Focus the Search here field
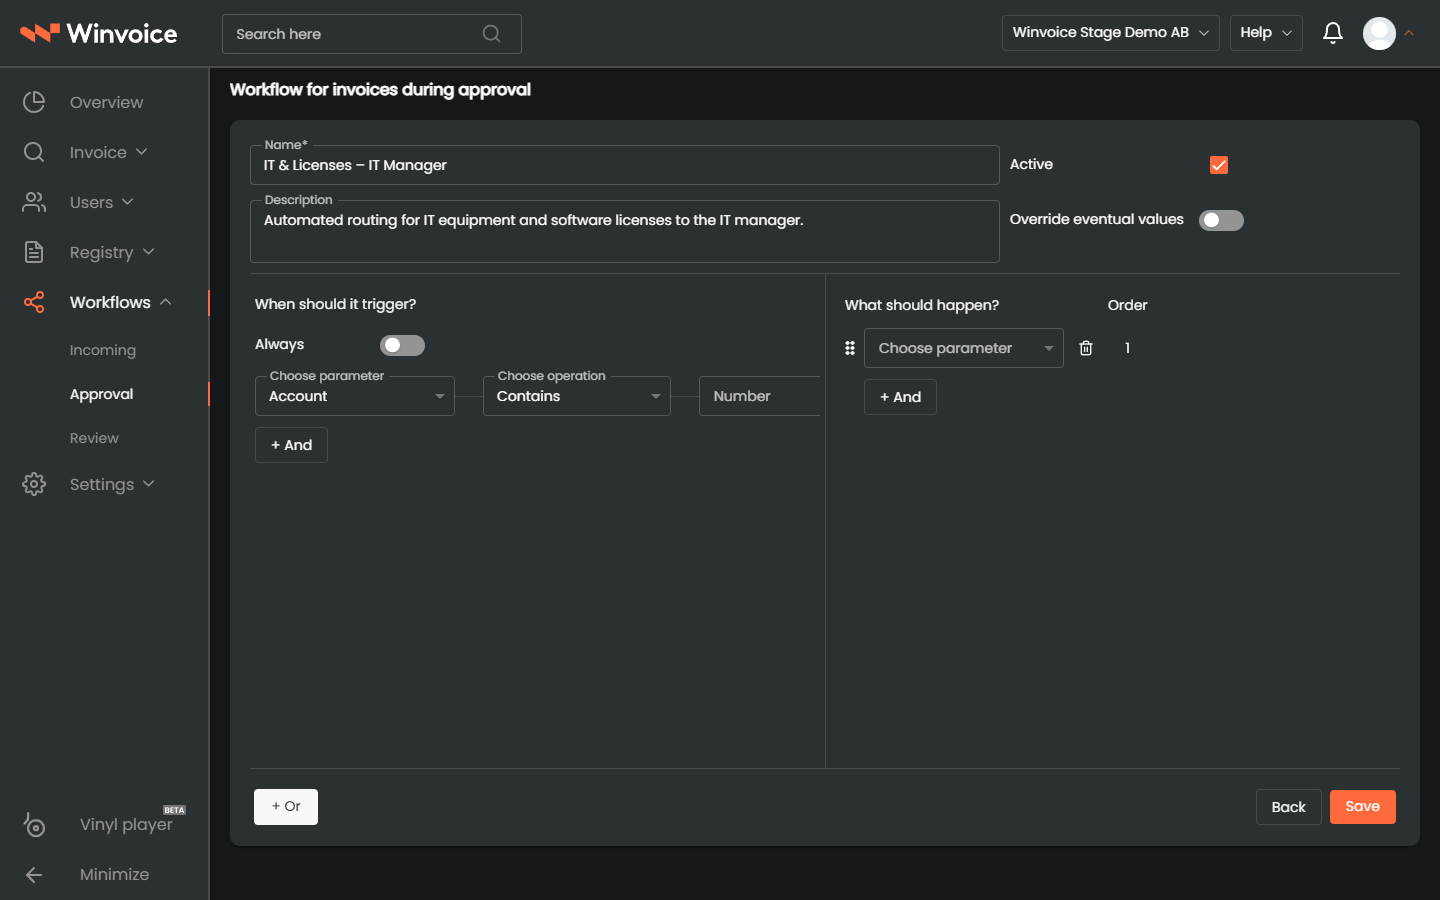Image resolution: width=1440 pixels, height=900 pixels. 372,34
